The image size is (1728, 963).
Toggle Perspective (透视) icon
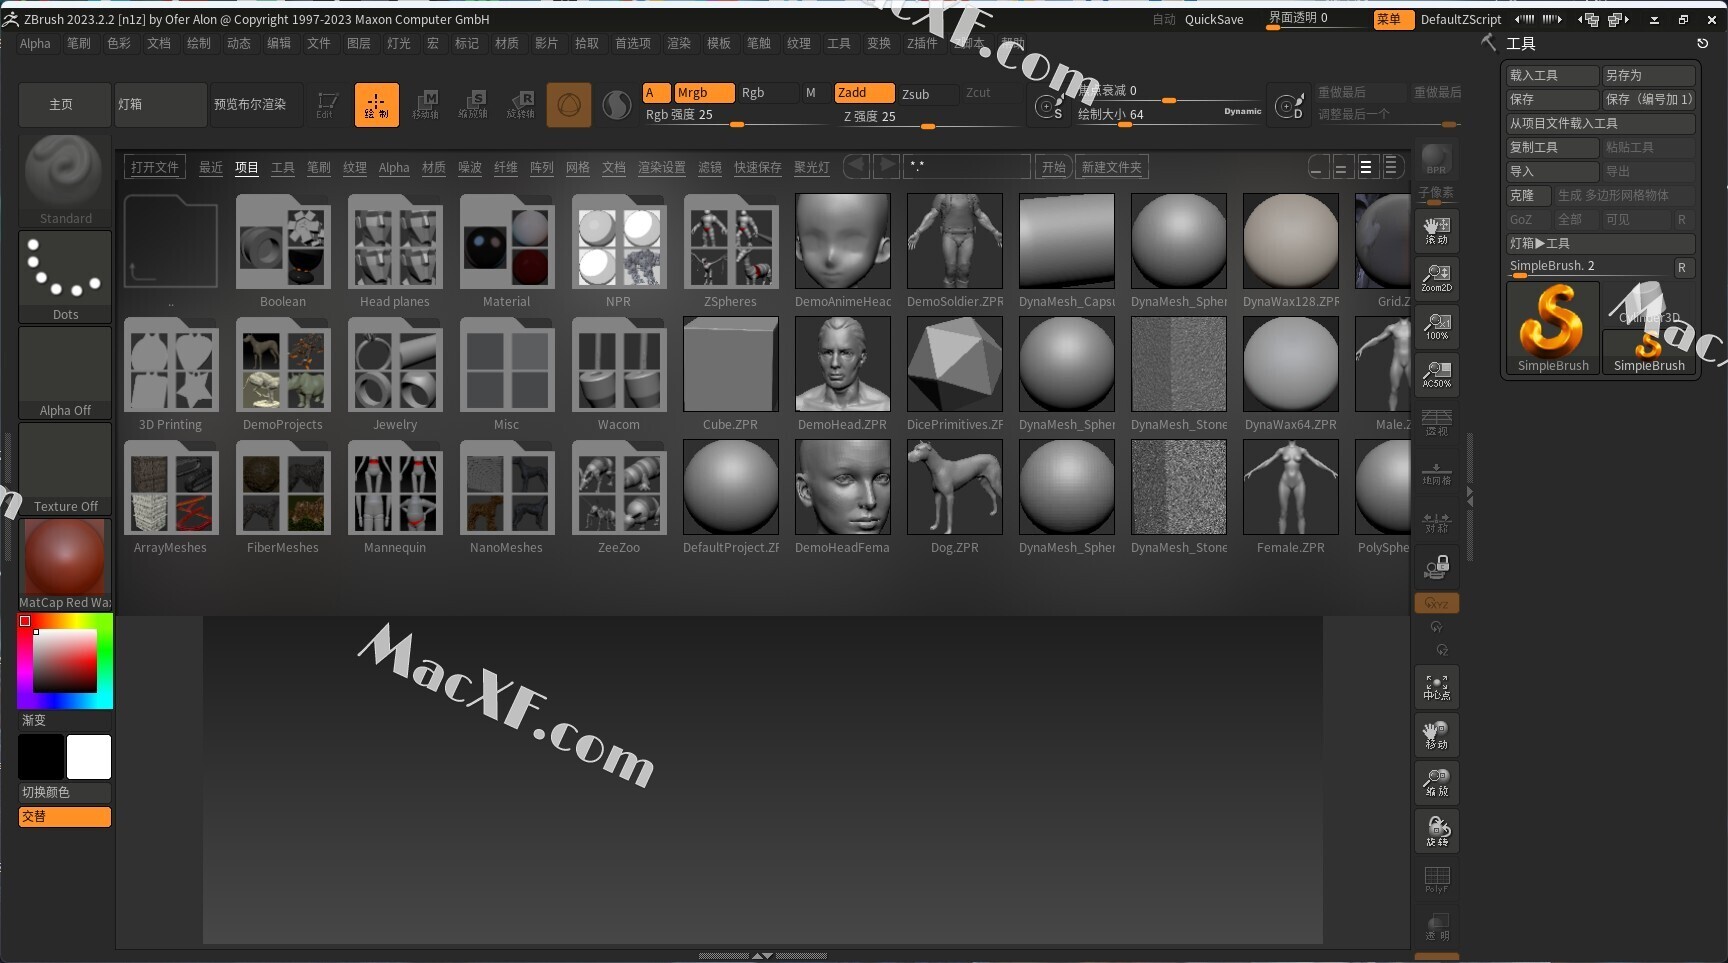pos(1437,423)
